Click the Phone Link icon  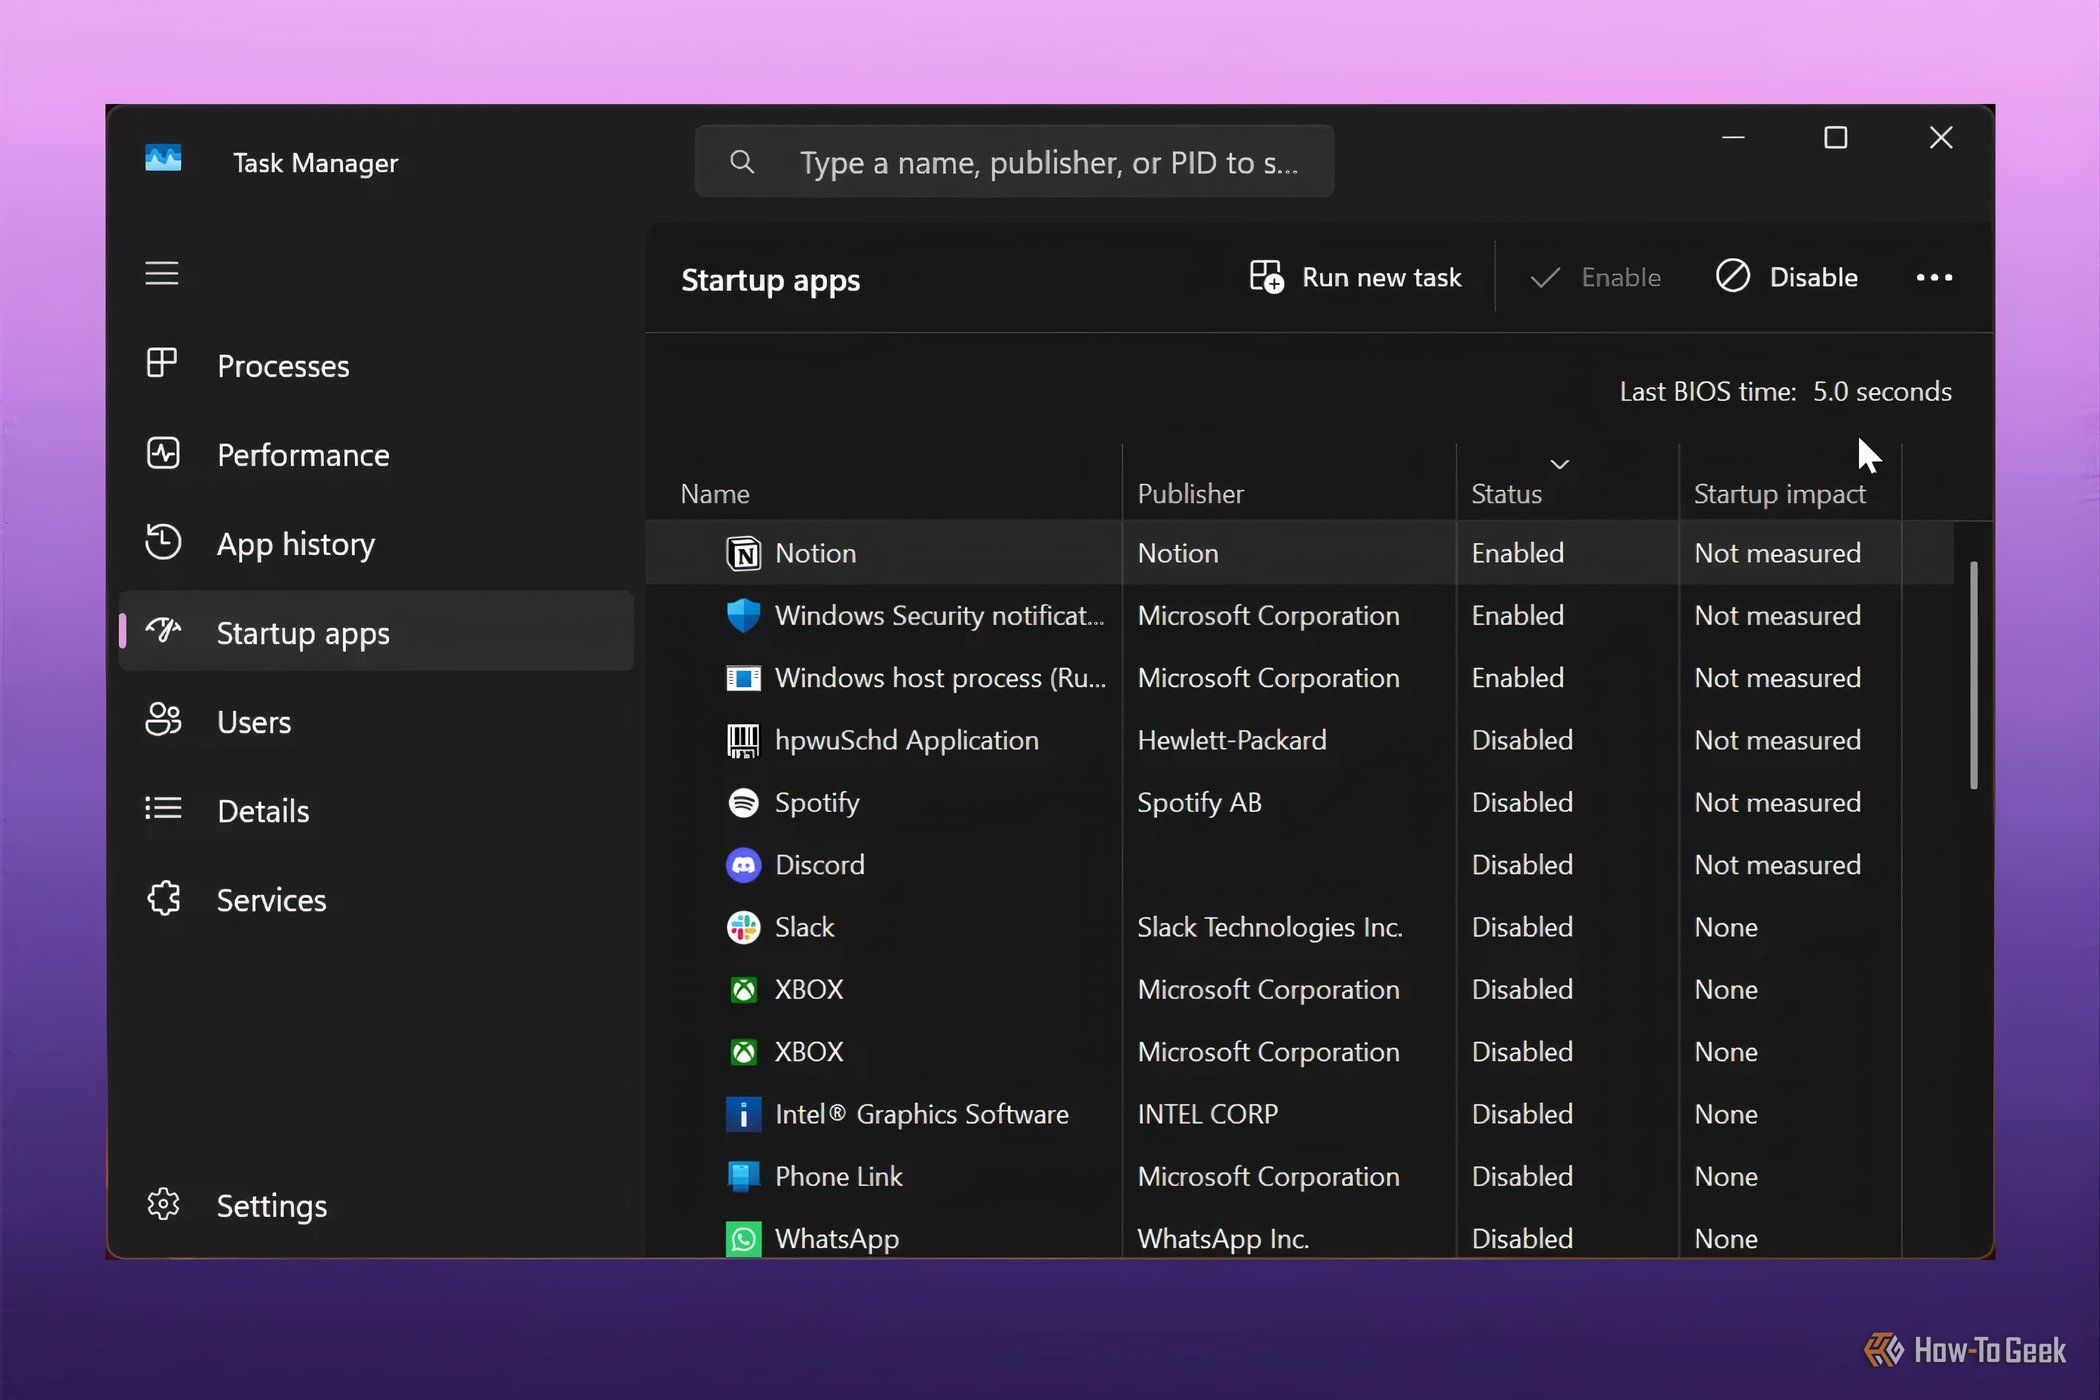(743, 1176)
